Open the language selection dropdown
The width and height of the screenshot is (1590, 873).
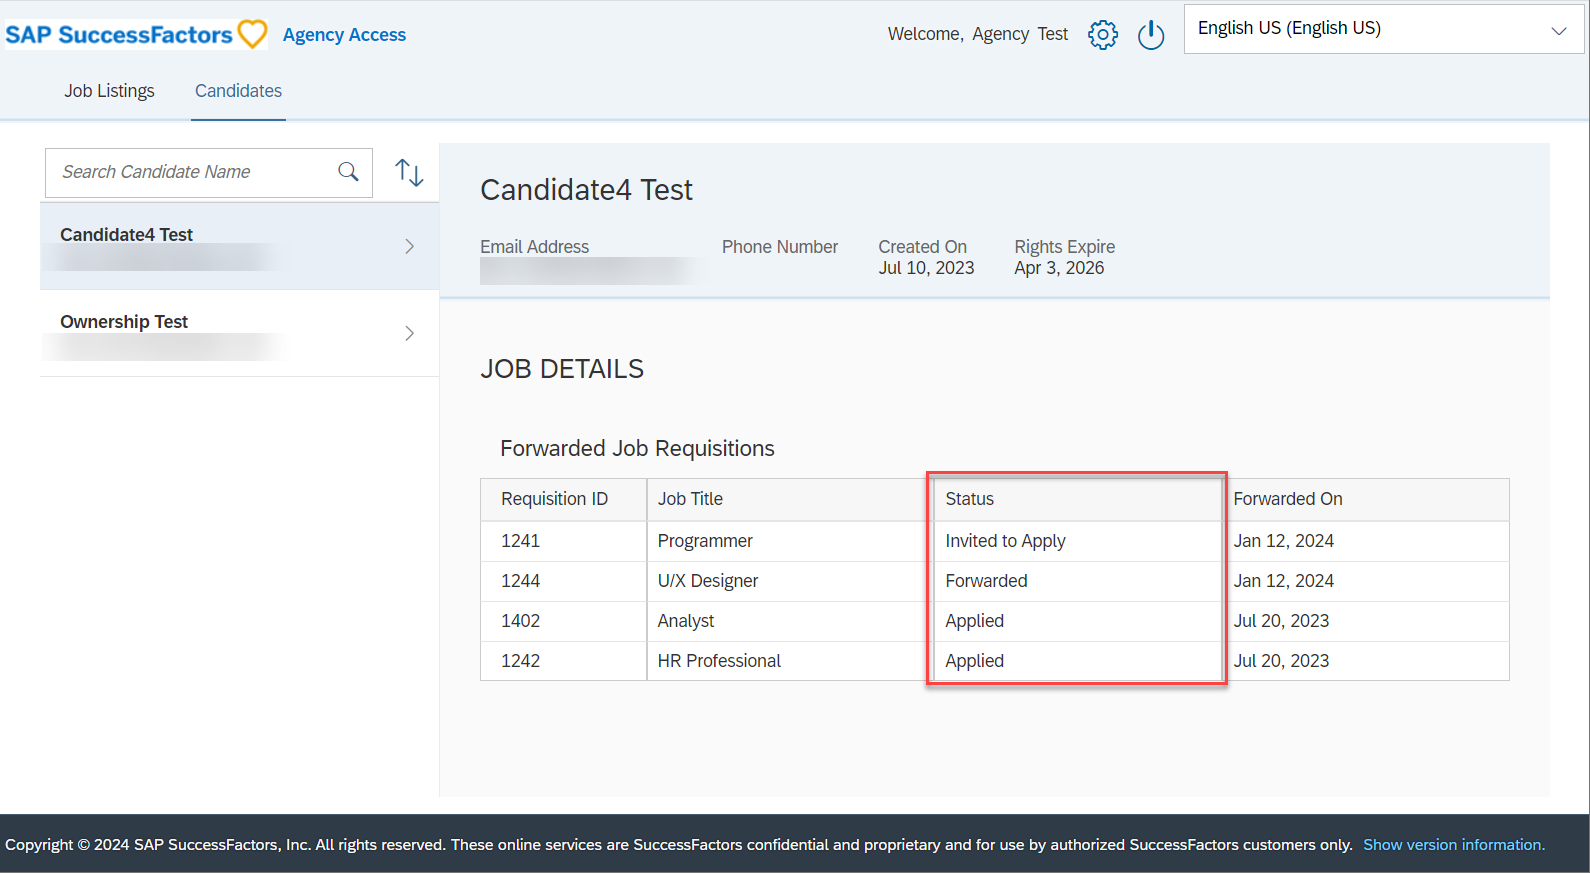tap(1384, 29)
